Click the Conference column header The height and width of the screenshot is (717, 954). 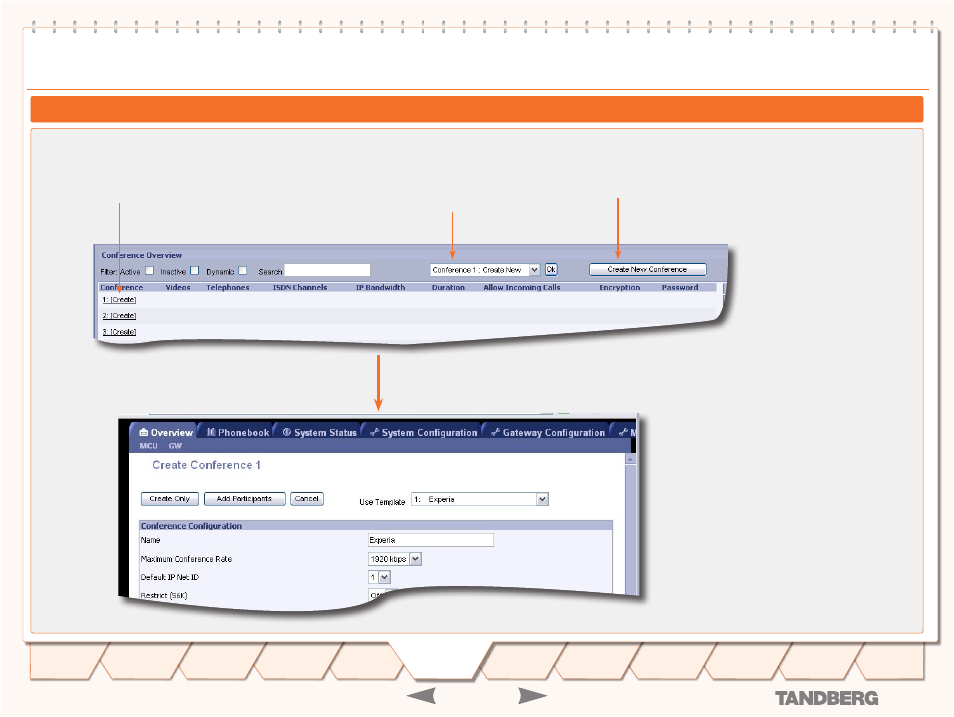(x=122, y=287)
